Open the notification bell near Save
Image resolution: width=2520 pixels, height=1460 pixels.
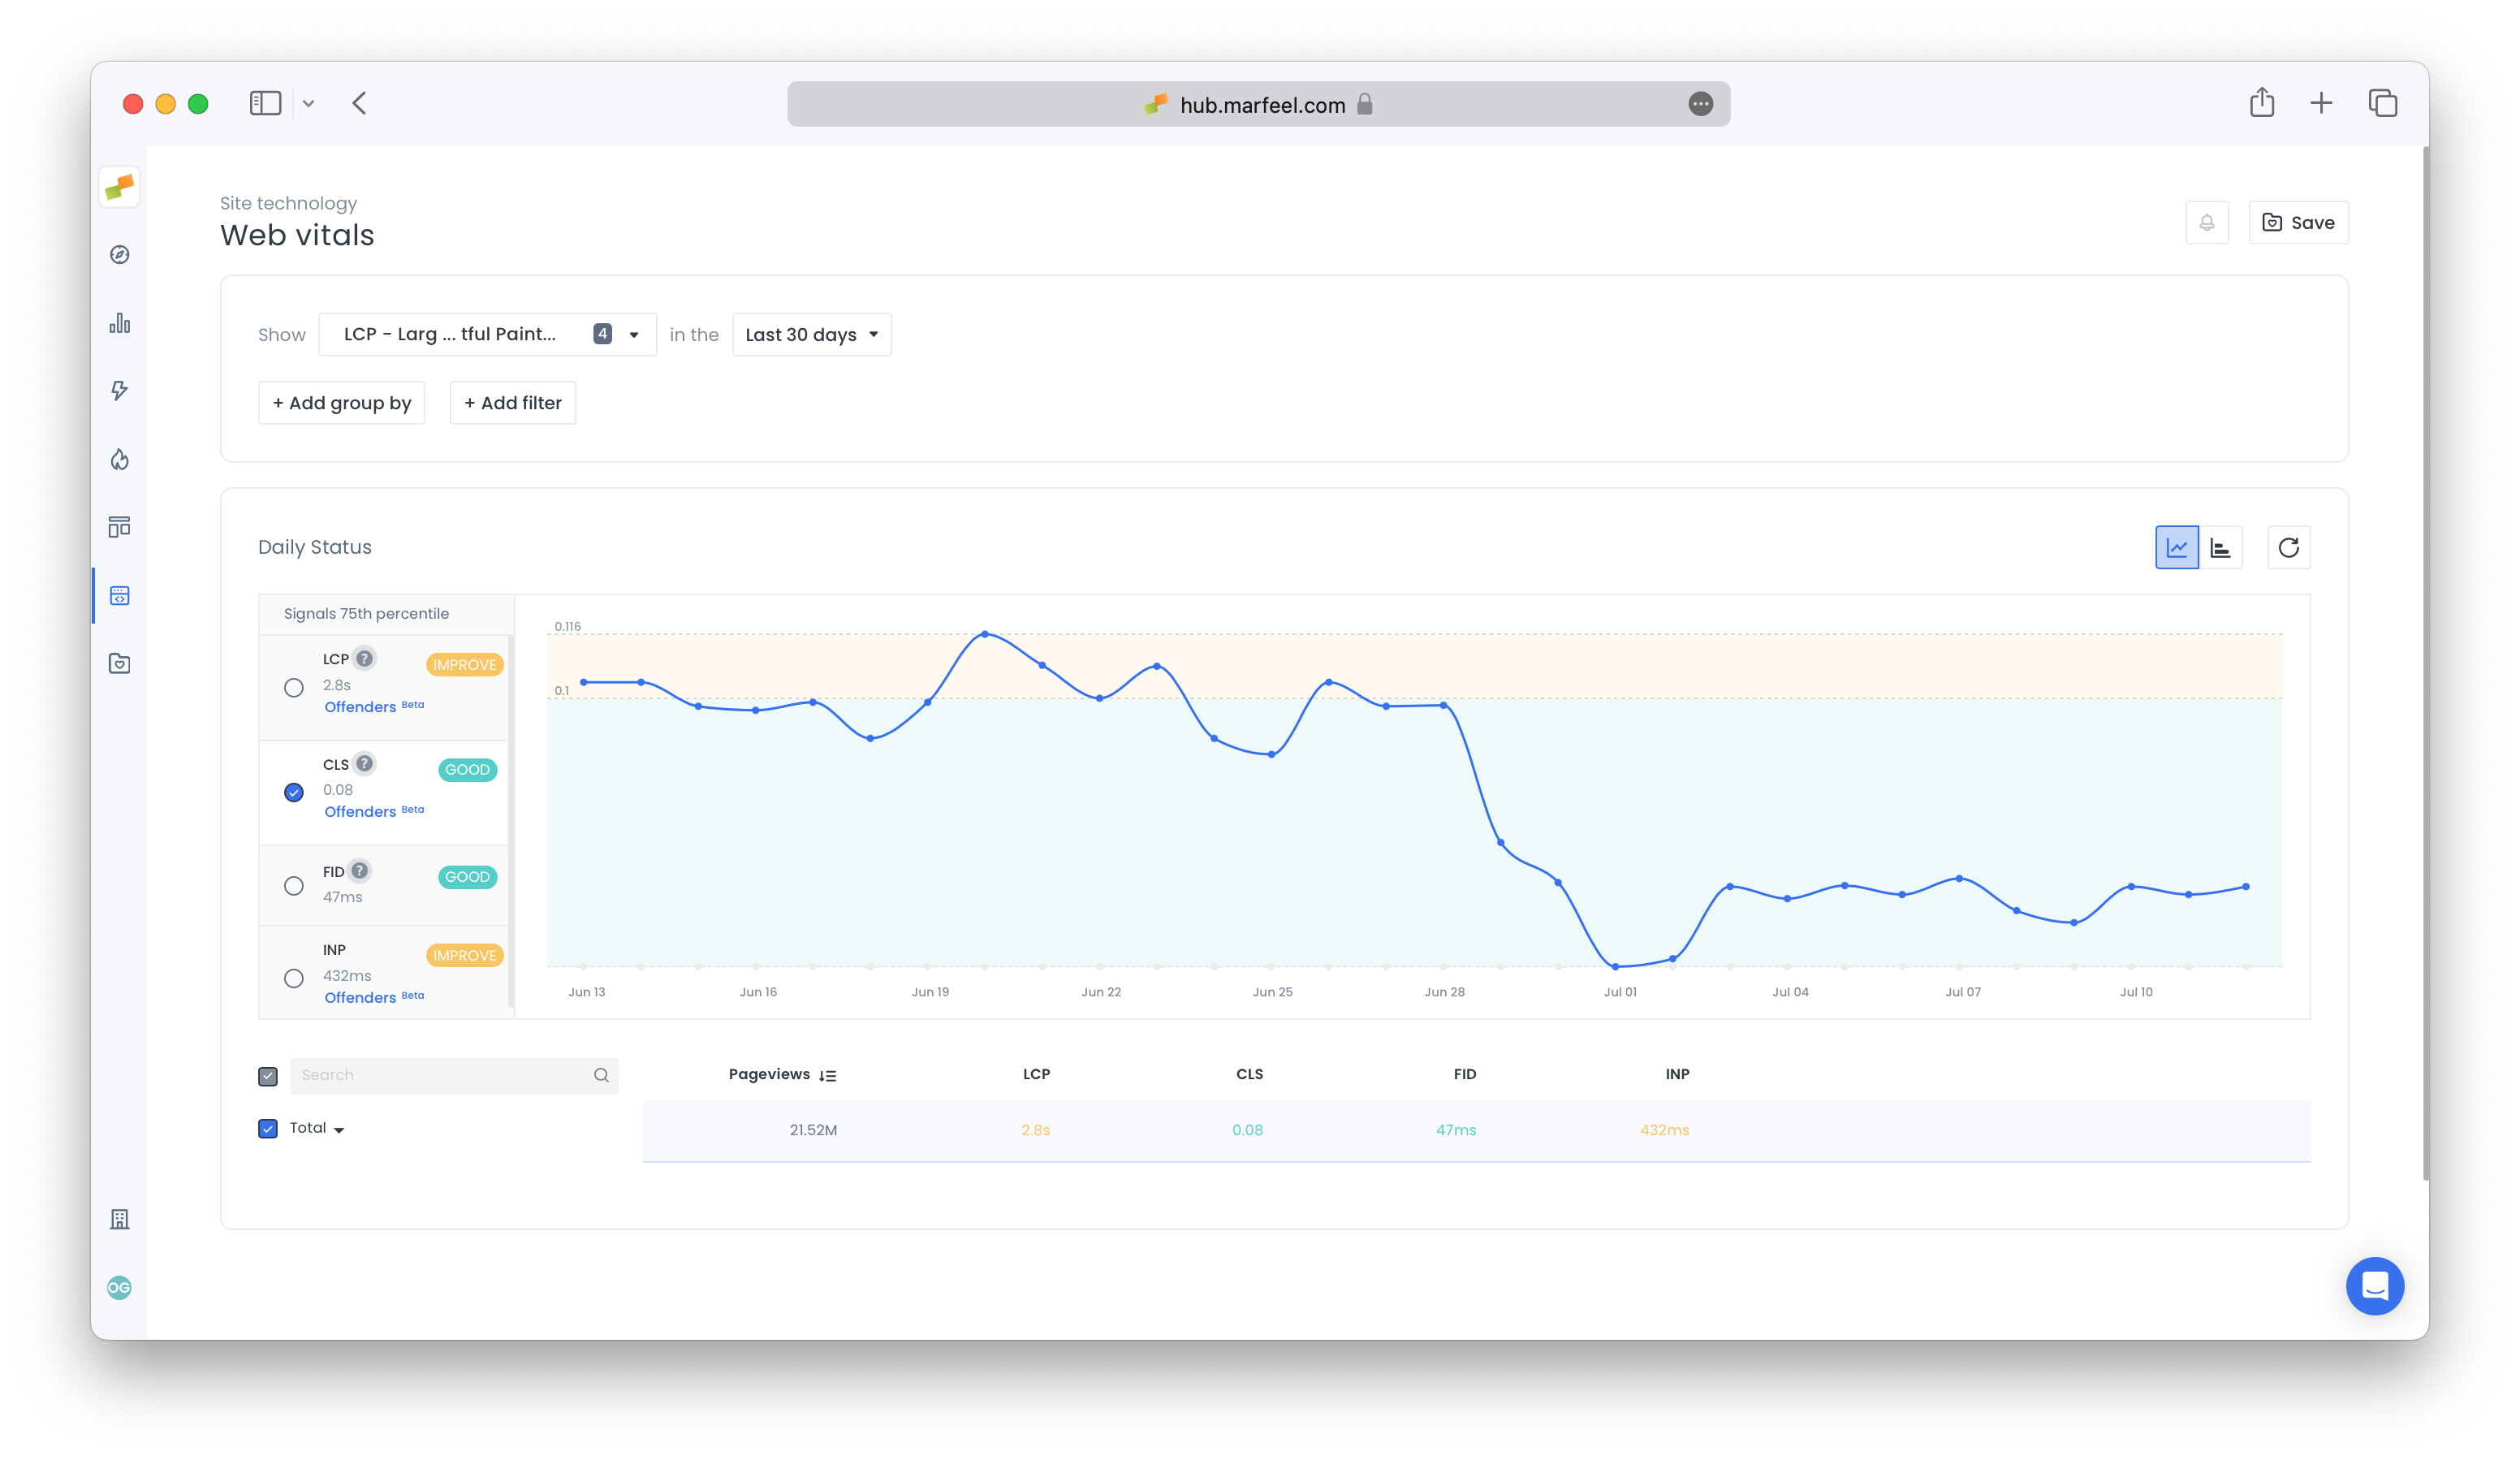click(x=2208, y=222)
